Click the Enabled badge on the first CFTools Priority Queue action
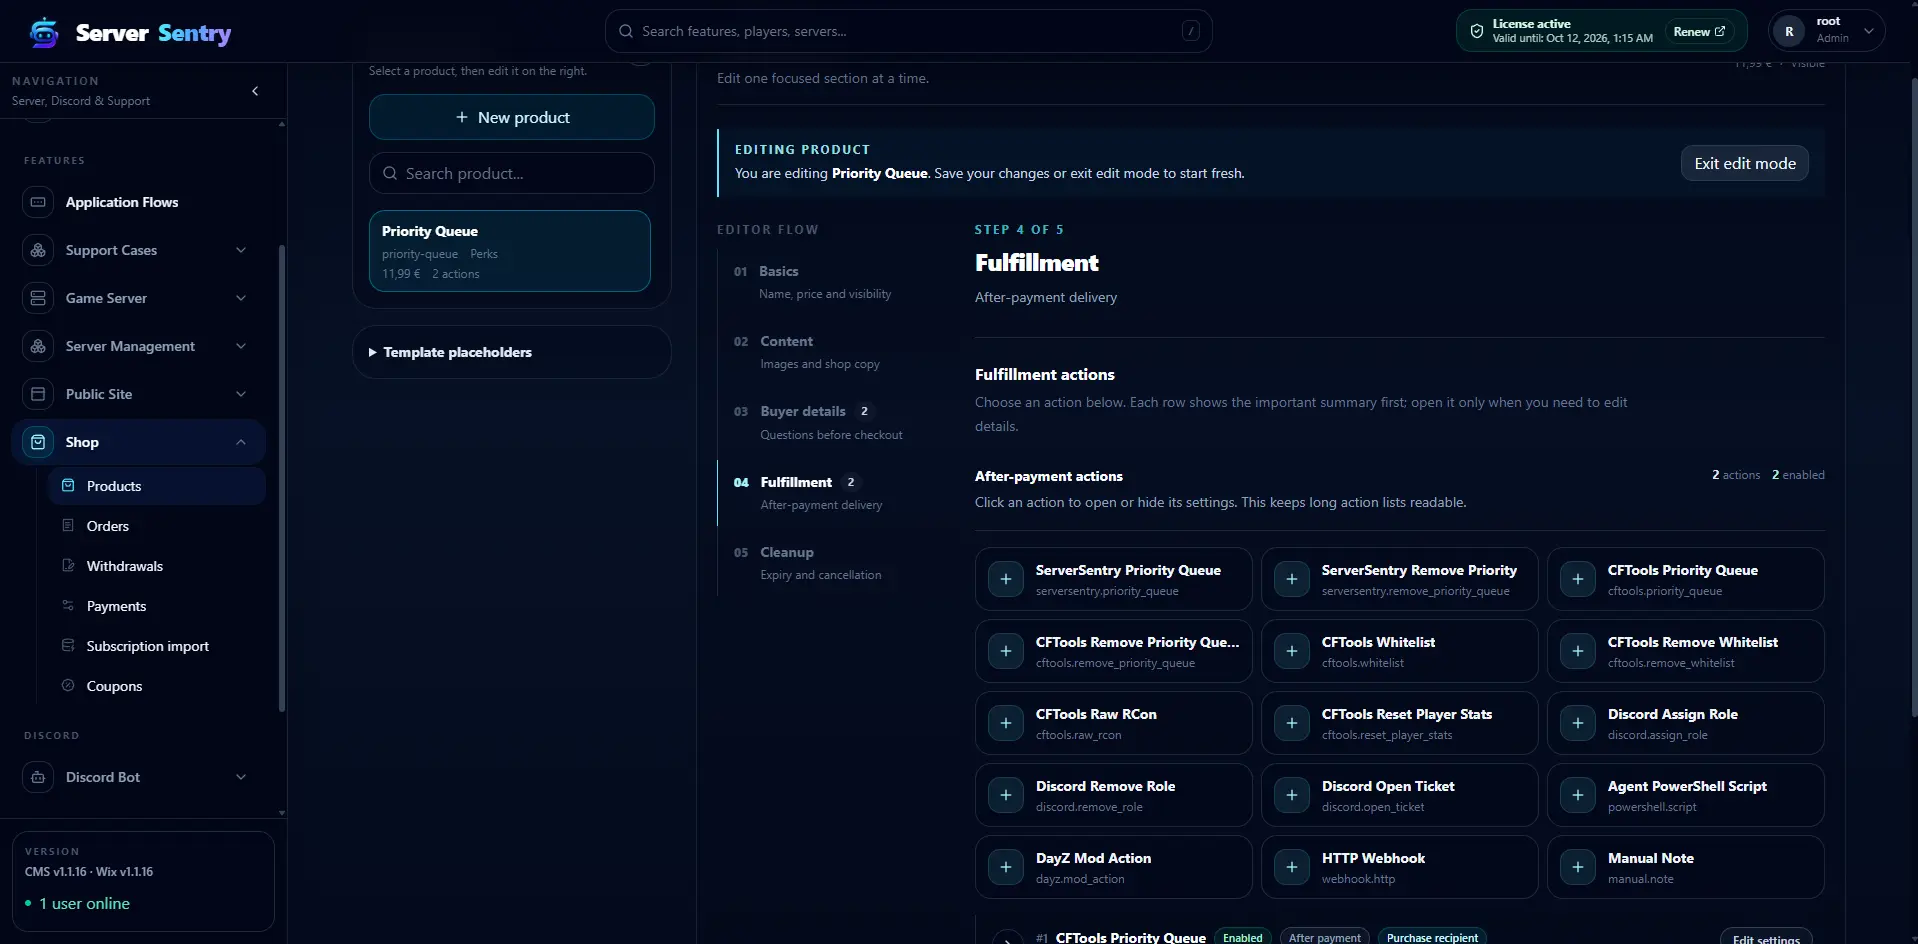Image resolution: width=1918 pixels, height=944 pixels. click(x=1243, y=937)
